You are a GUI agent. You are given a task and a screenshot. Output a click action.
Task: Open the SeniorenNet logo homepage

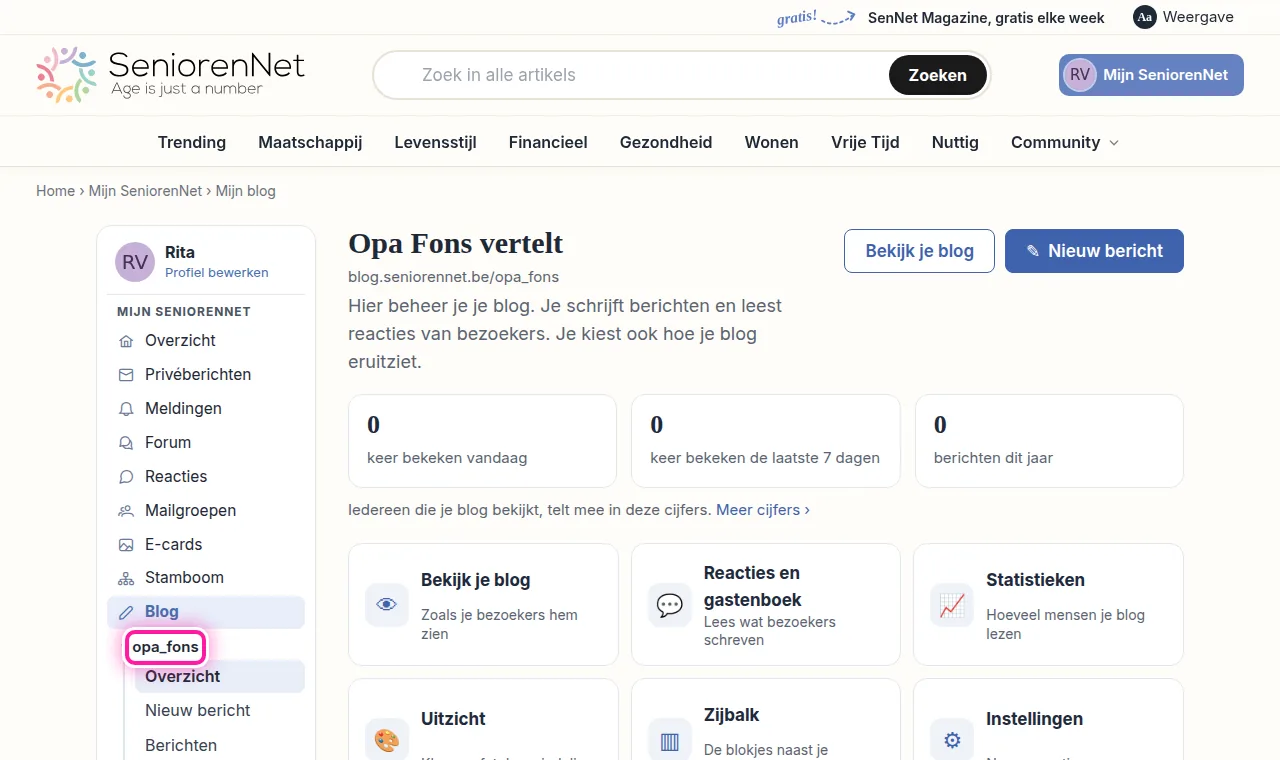(171, 75)
